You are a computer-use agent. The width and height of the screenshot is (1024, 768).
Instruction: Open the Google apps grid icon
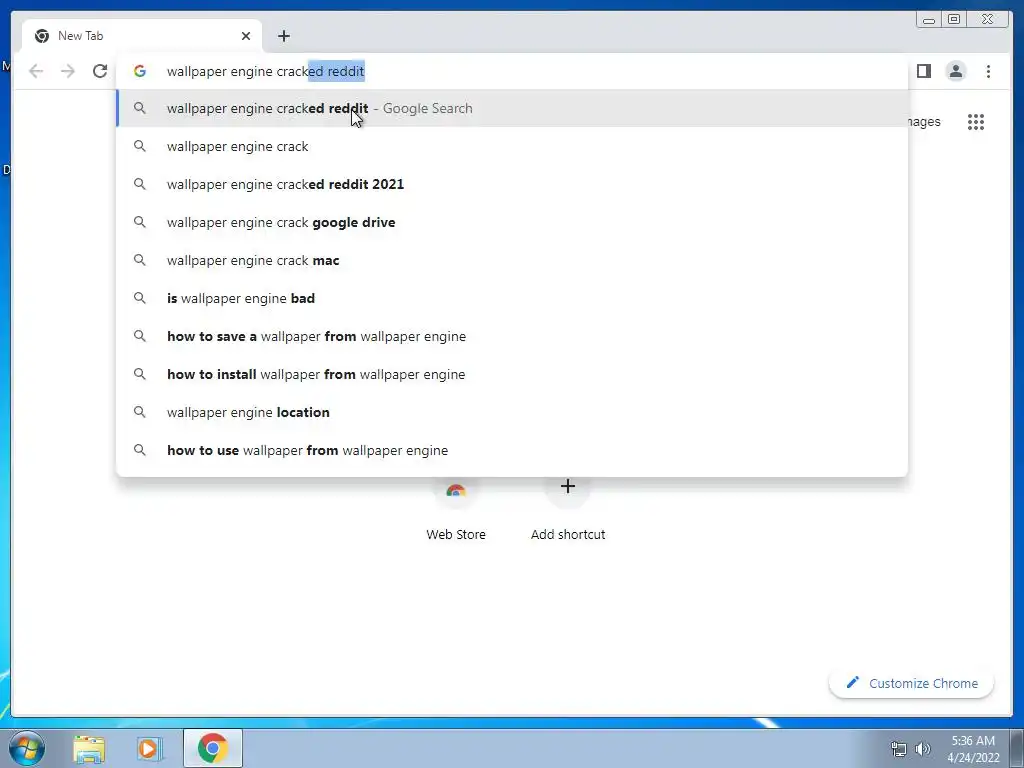coord(976,122)
